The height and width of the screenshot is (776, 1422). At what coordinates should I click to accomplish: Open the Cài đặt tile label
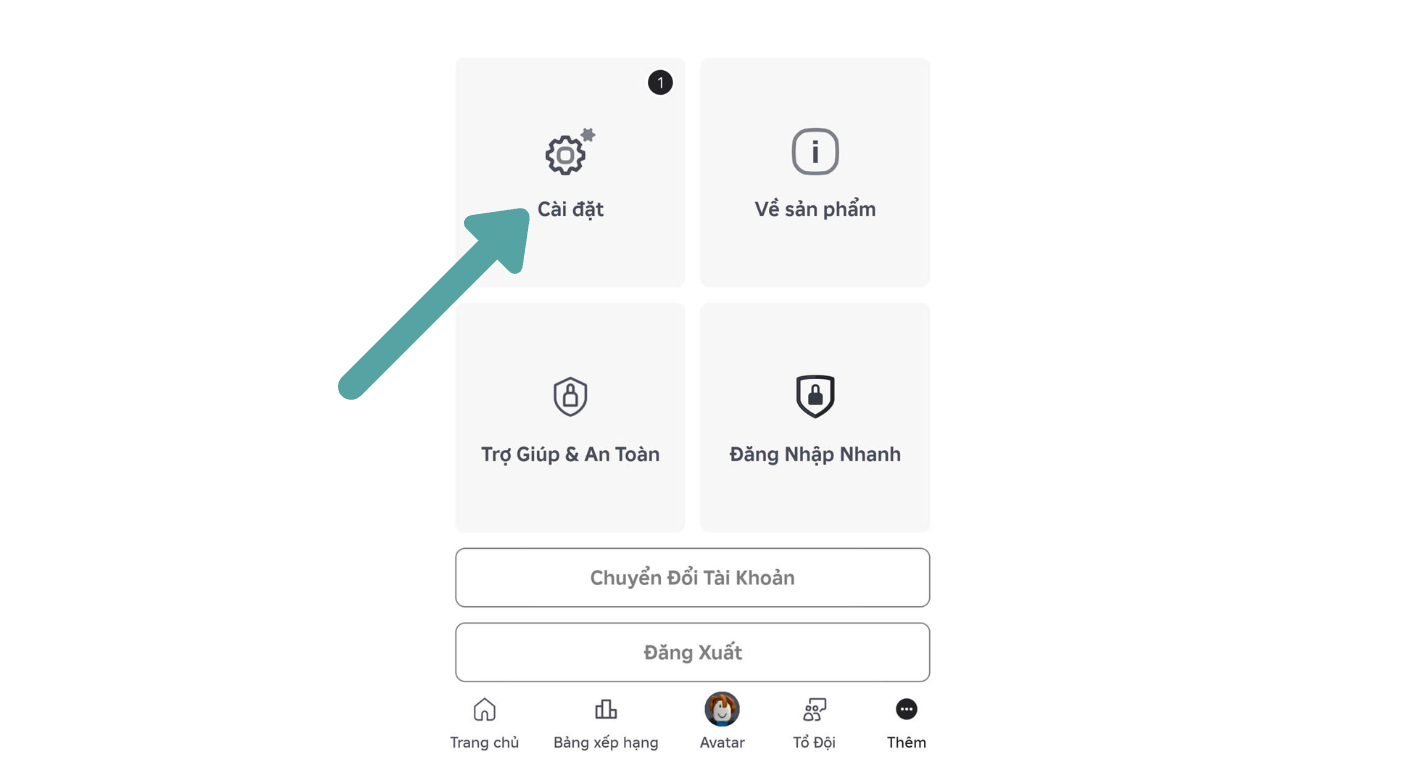click(570, 209)
